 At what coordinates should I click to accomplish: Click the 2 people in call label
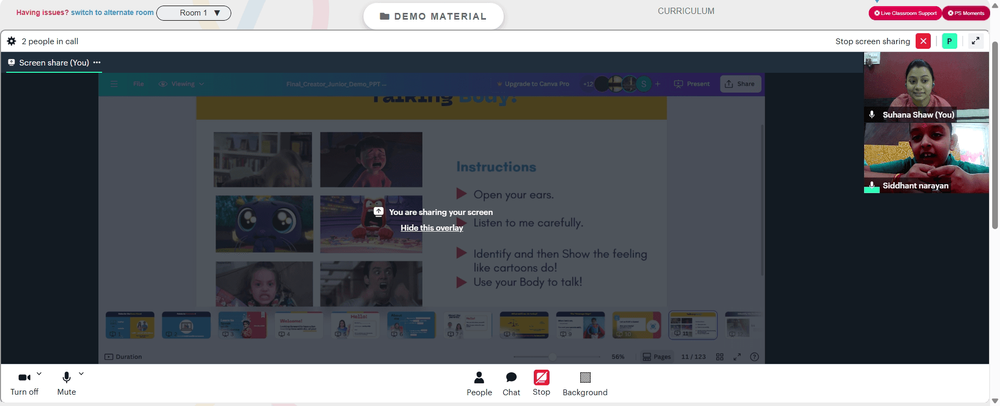pyautogui.click(x=50, y=41)
